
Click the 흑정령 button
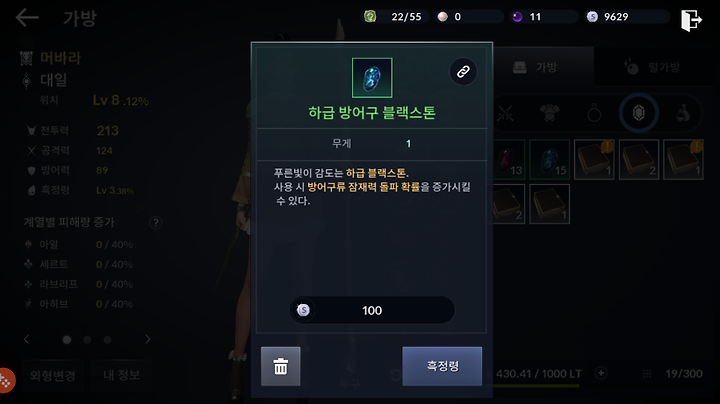[442, 366]
